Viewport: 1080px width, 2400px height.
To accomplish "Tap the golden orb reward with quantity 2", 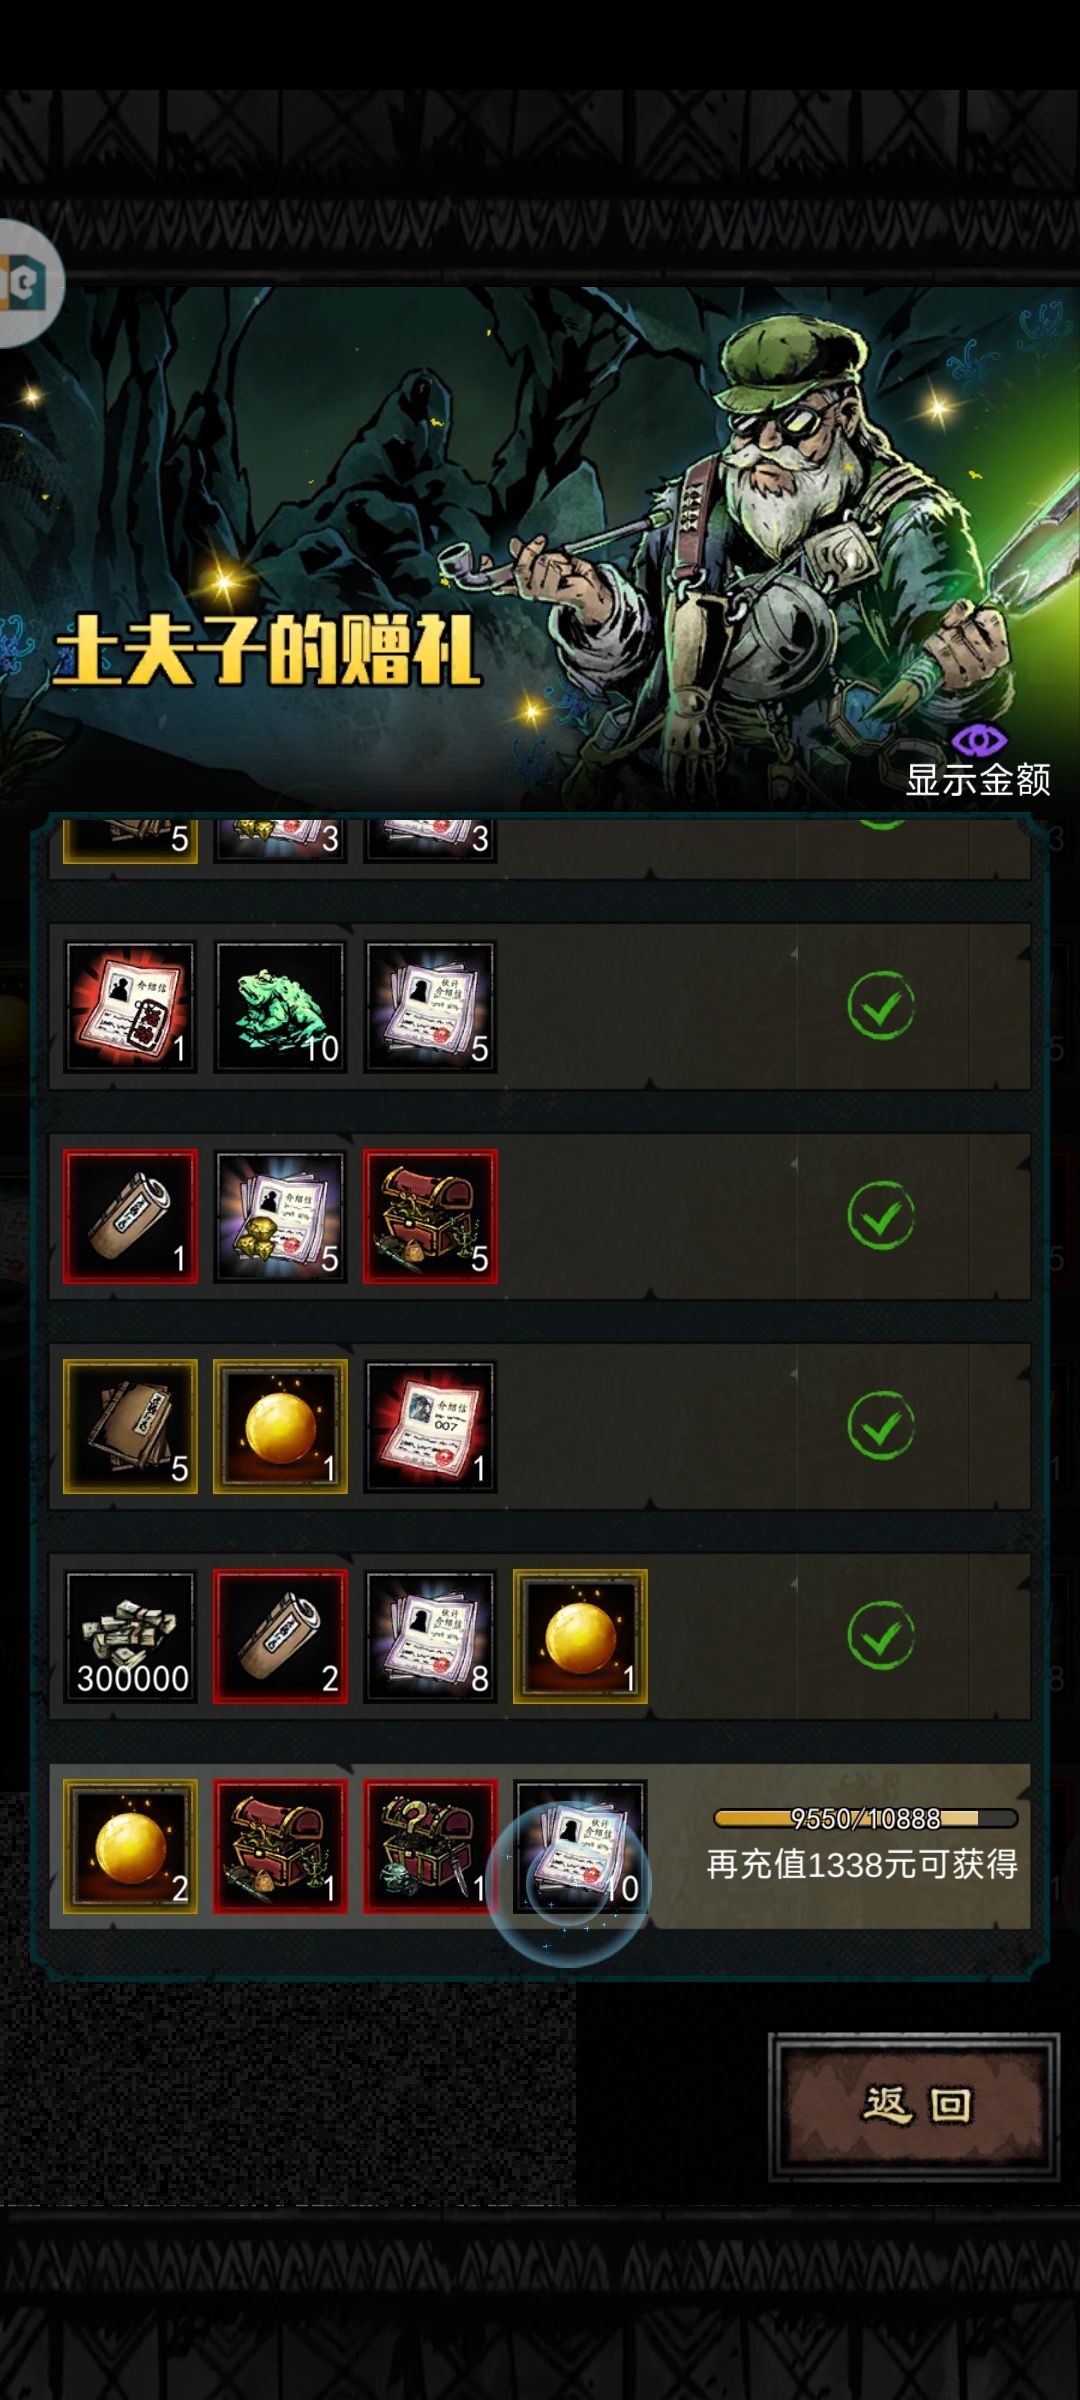I will click(130, 1846).
